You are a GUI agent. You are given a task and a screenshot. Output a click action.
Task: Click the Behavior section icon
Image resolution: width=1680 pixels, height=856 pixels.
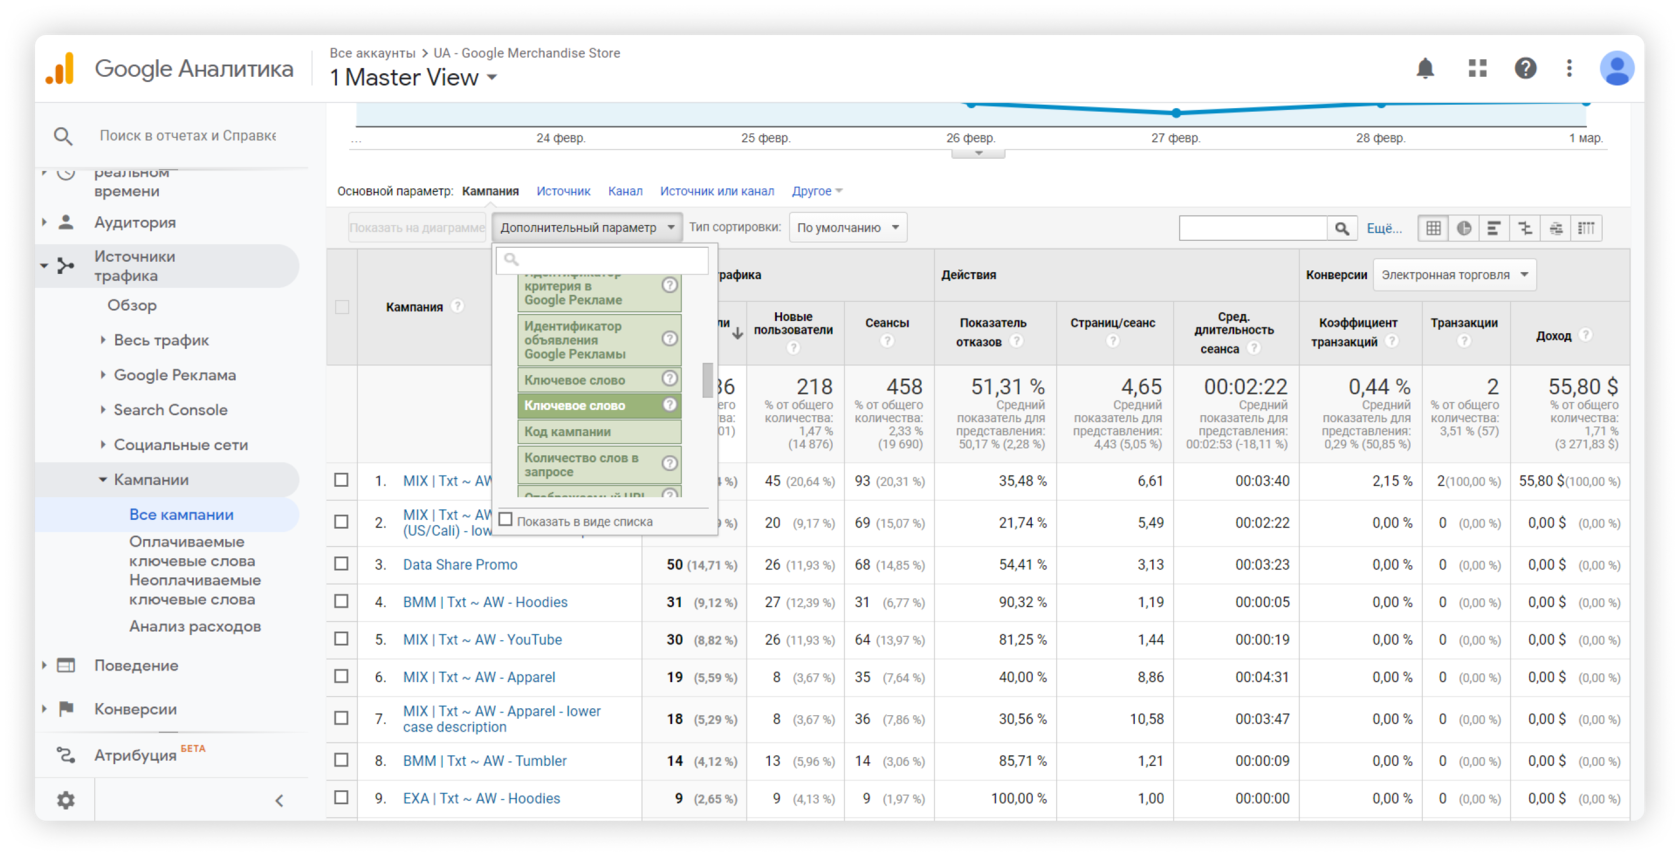click(x=66, y=665)
